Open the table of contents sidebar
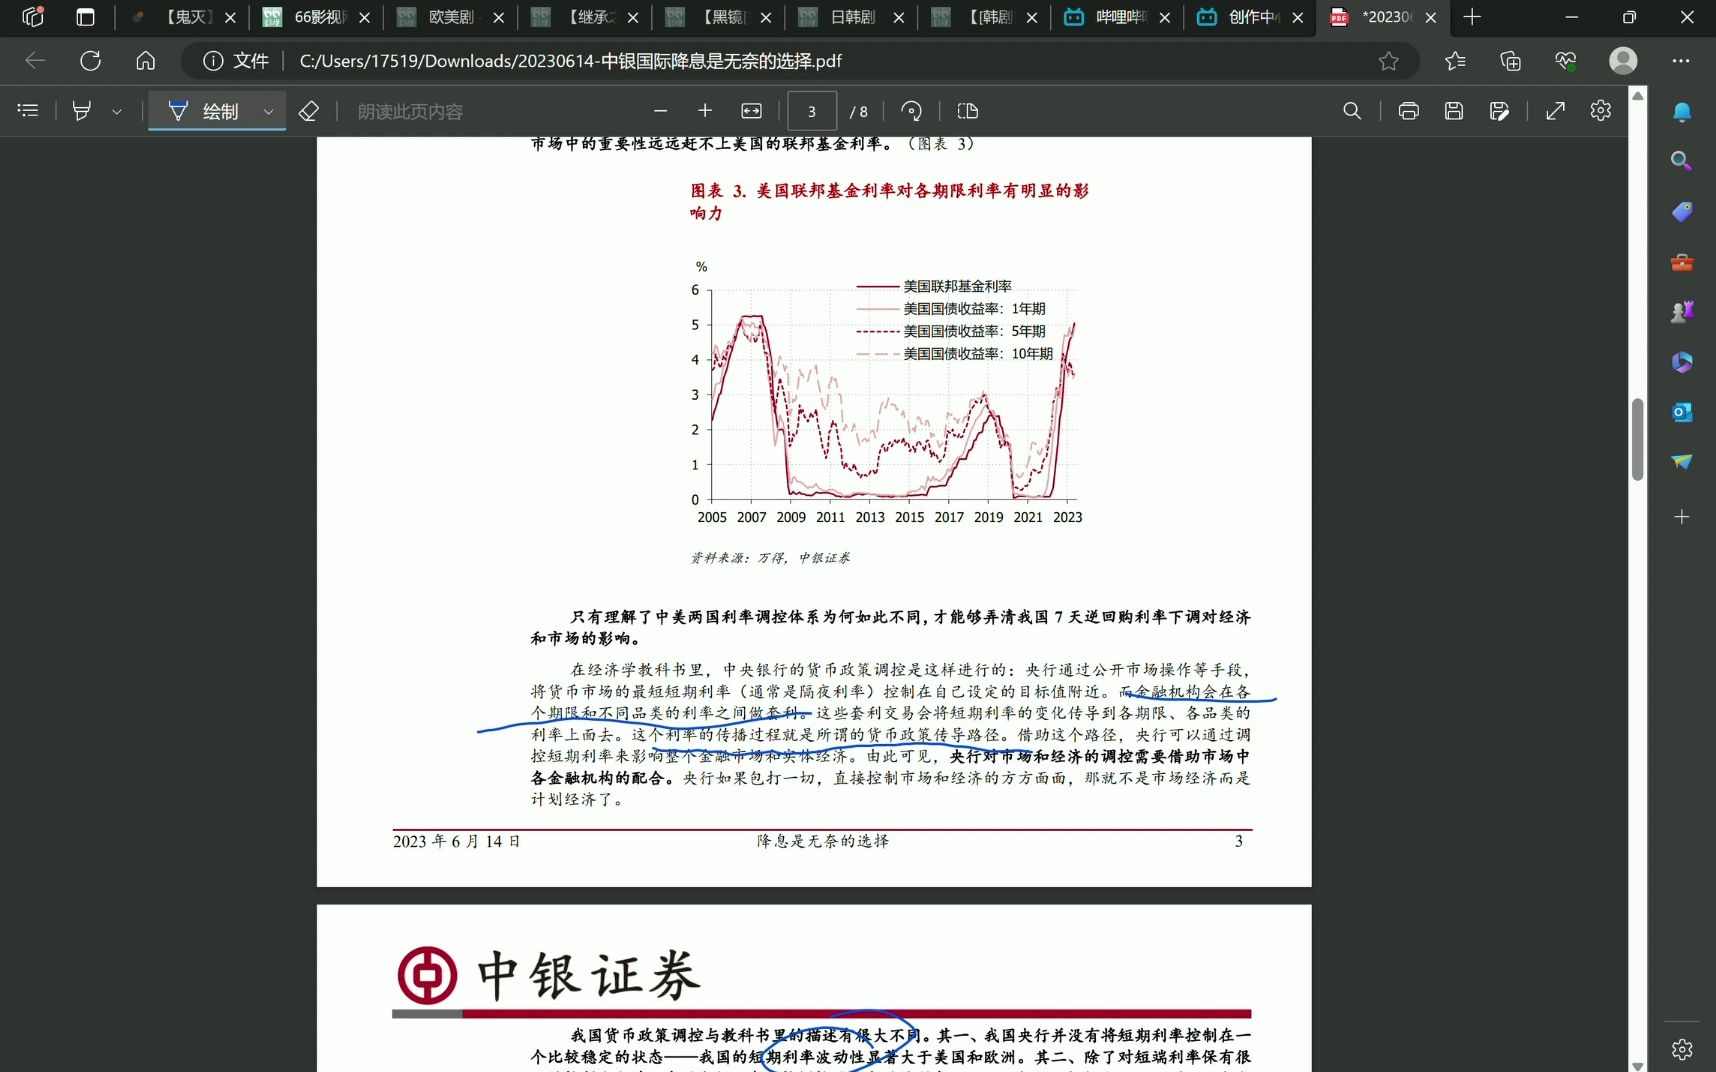The height and width of the screenshot is (1072, 1716). click(x=28, y=111)
